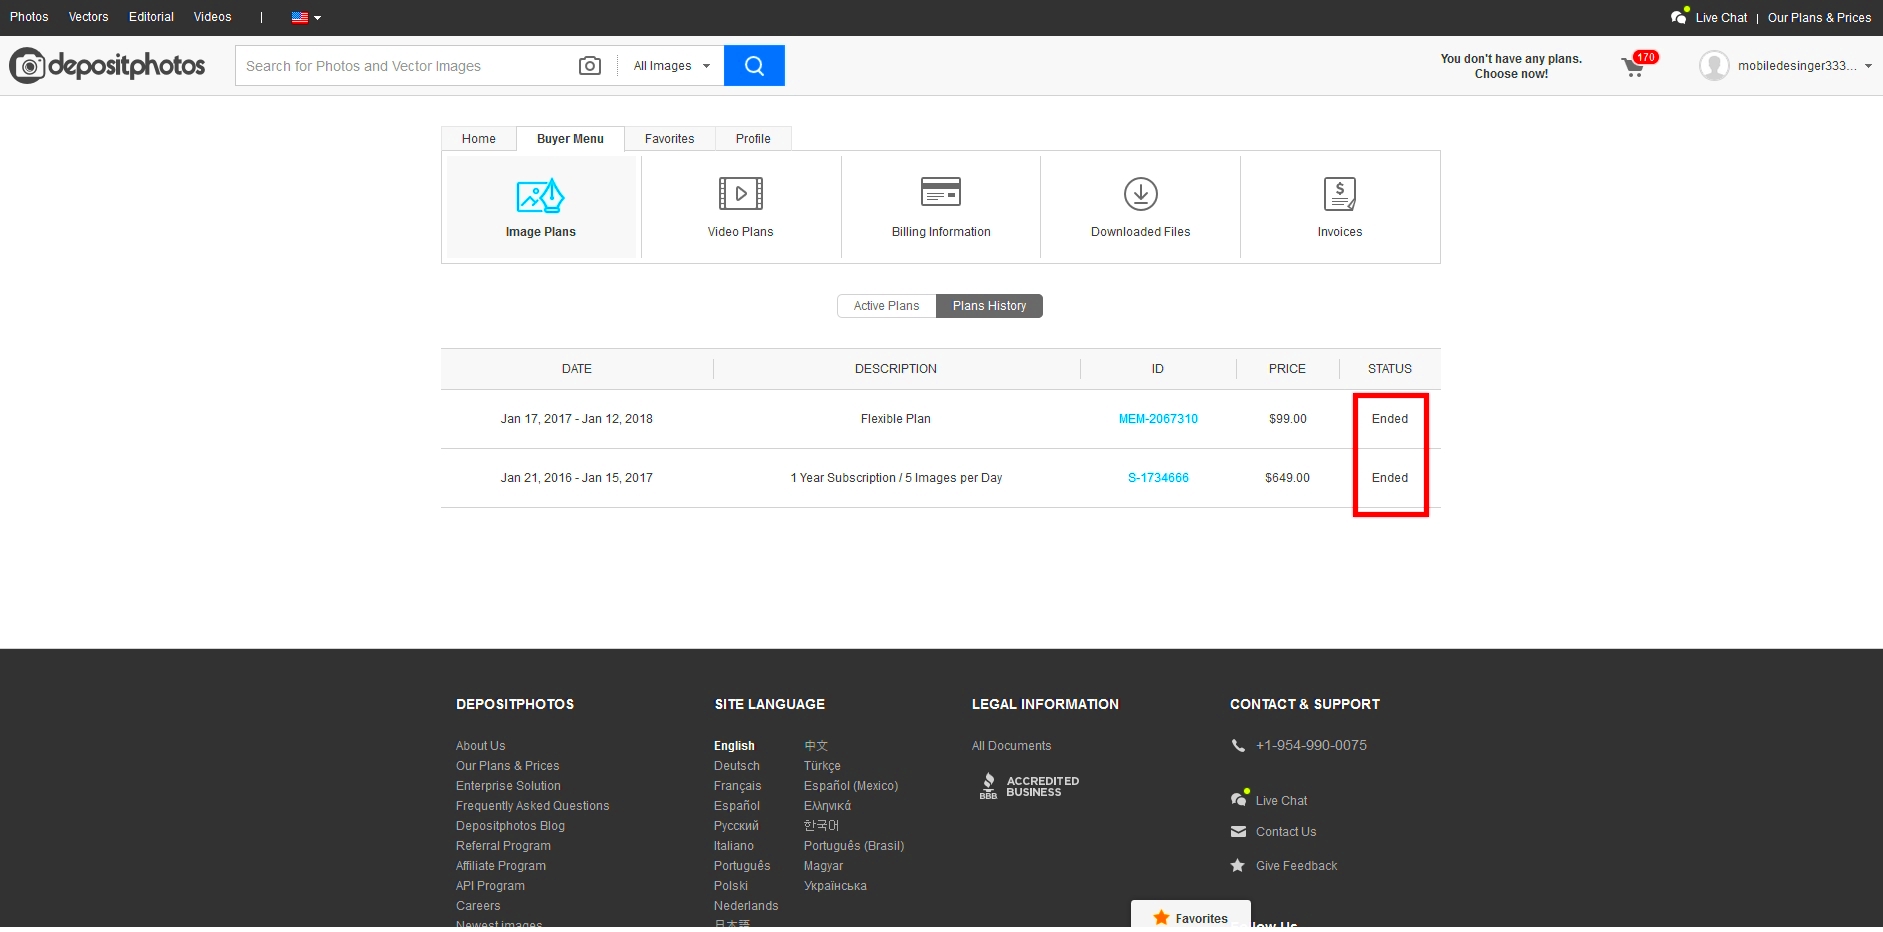Open Careers footer link
The image size is (1883, 932).
pyautogui.click(x=478, y=906)
